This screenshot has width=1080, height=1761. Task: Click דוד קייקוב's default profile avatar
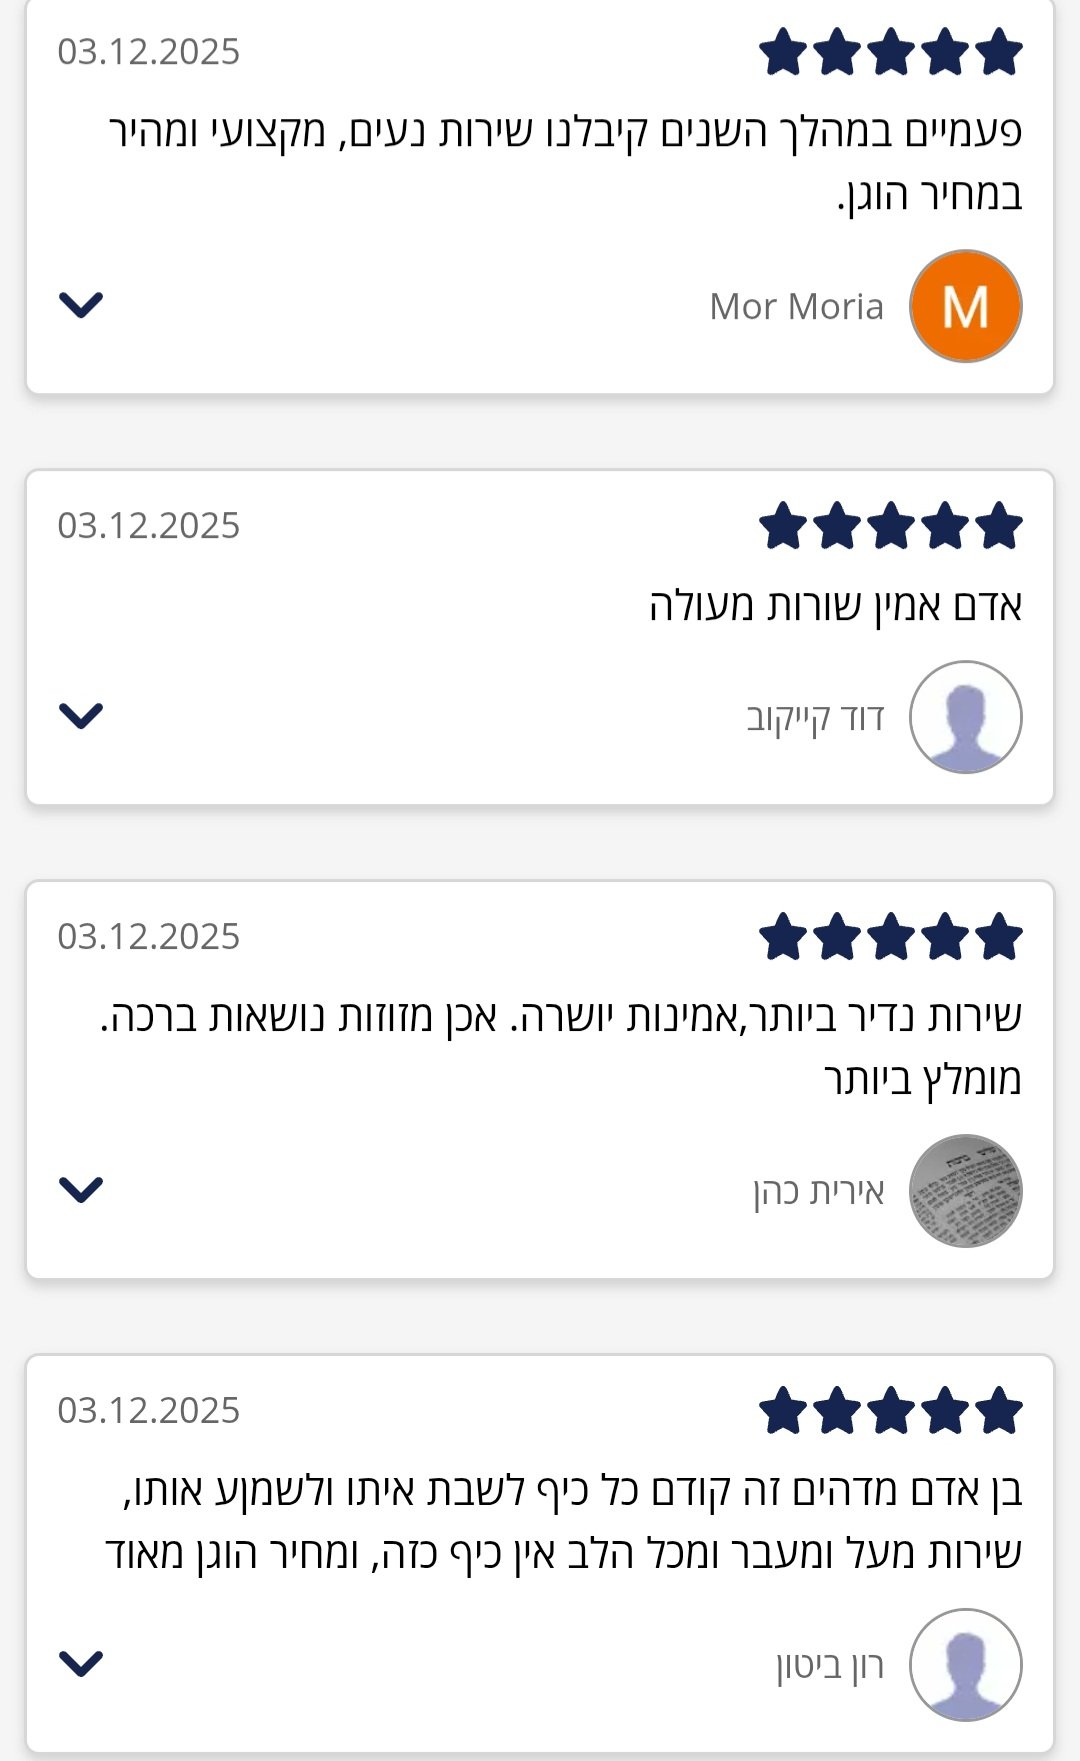click(965, 717)
